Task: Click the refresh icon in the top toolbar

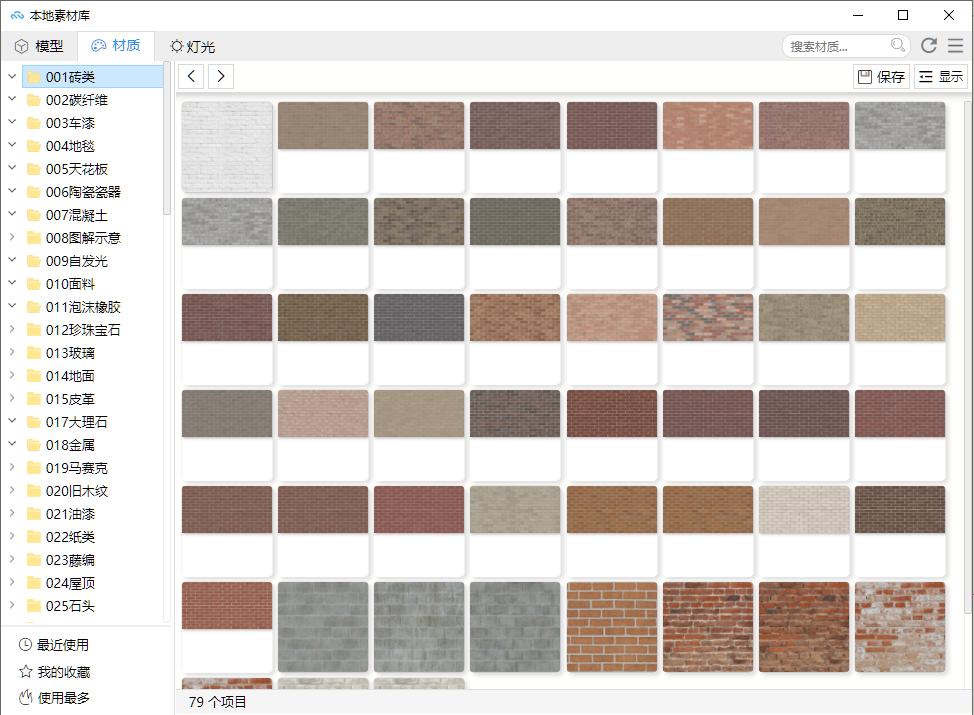Action: (929, 45)
